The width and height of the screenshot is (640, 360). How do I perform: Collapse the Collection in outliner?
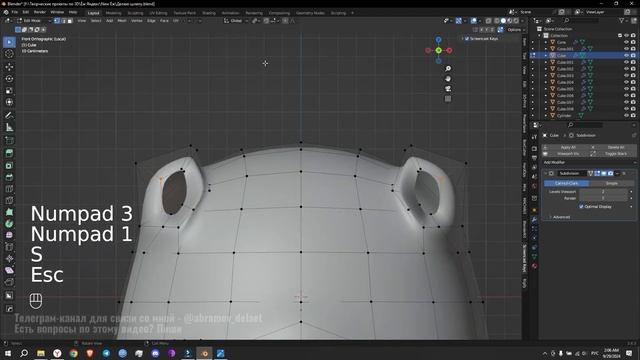pyautogui.click(x=539, y=36)
